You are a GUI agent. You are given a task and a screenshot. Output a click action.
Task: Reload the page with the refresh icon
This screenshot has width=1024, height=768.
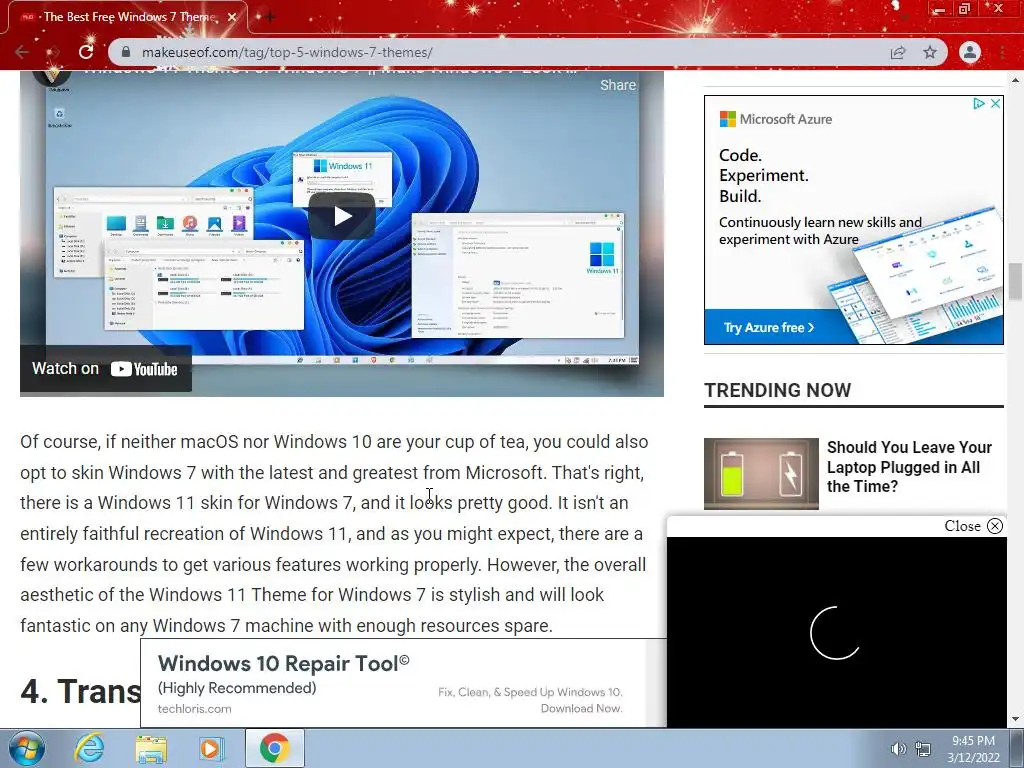point(86,52)
